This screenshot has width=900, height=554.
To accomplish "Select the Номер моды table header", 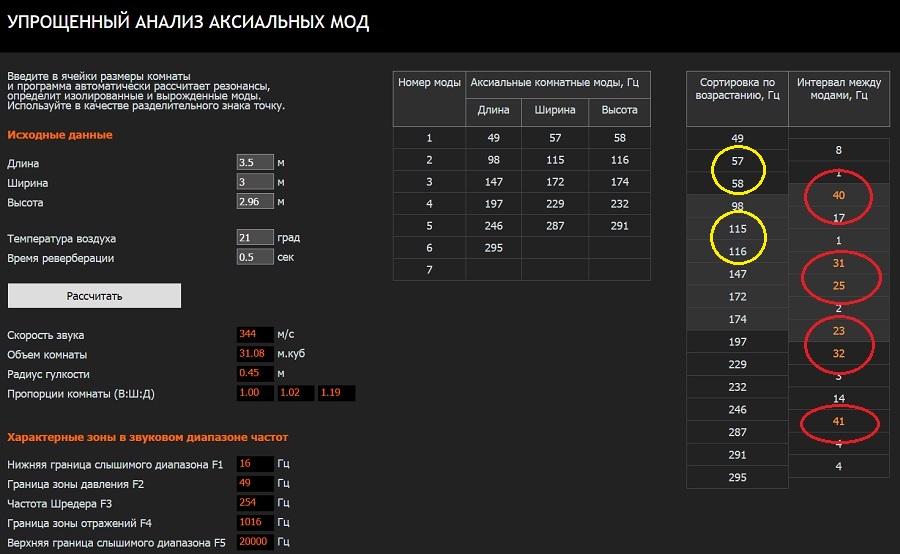I will (x=429, y=83).
